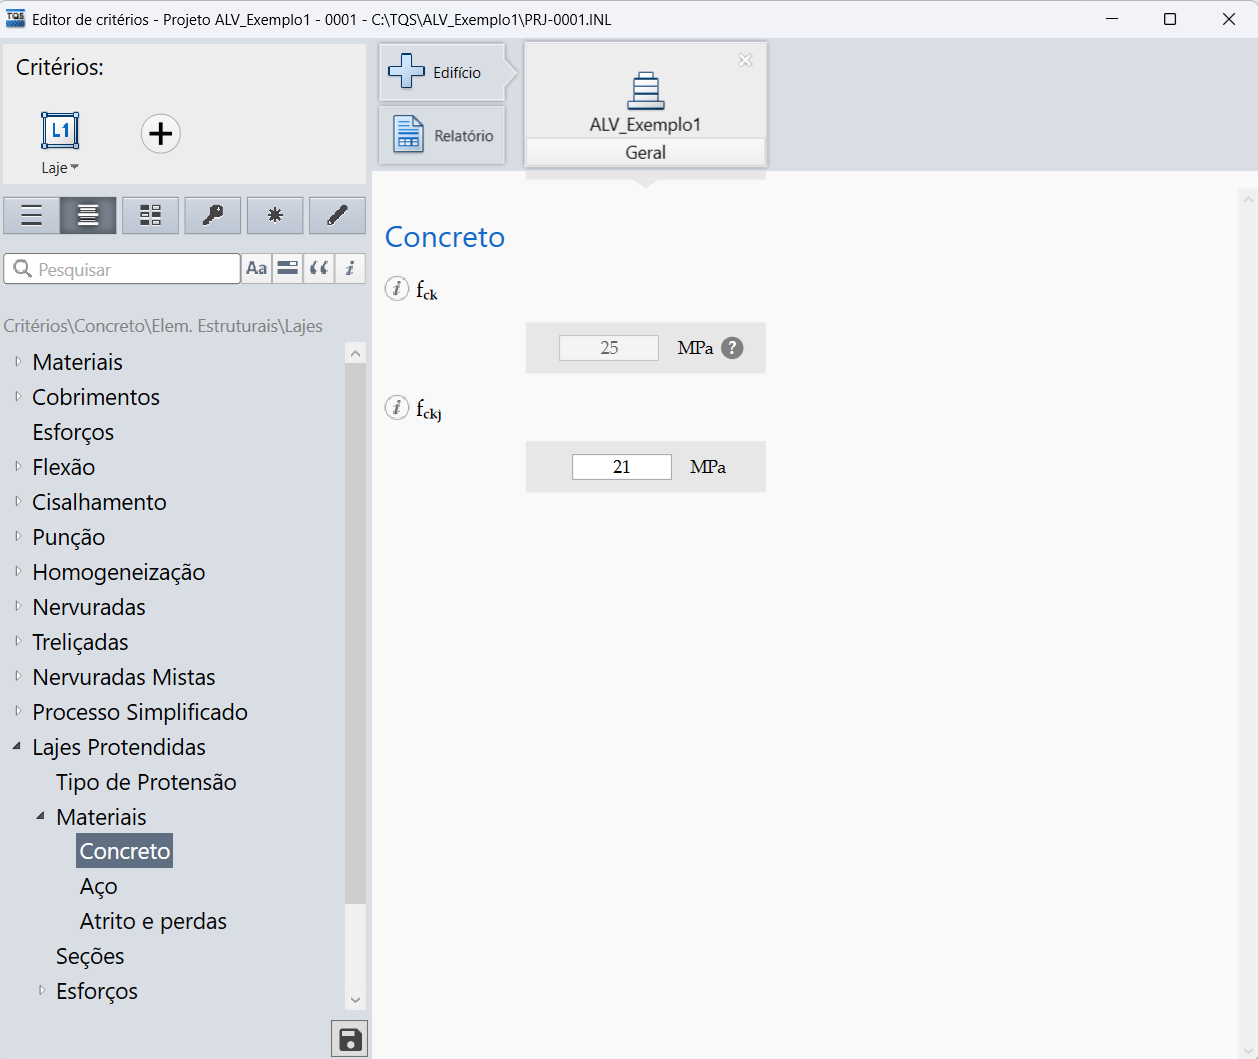
Task: Select the Cobrimentos tree item label
Action: [96, 397]
